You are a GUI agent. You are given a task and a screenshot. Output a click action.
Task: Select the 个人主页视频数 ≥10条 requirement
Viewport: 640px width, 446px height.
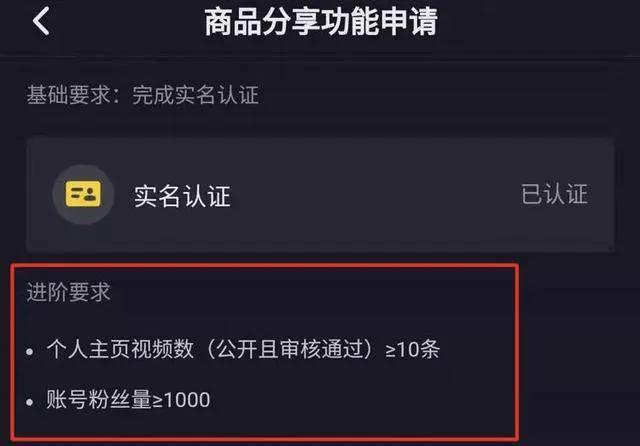click(x=243, y=349)
